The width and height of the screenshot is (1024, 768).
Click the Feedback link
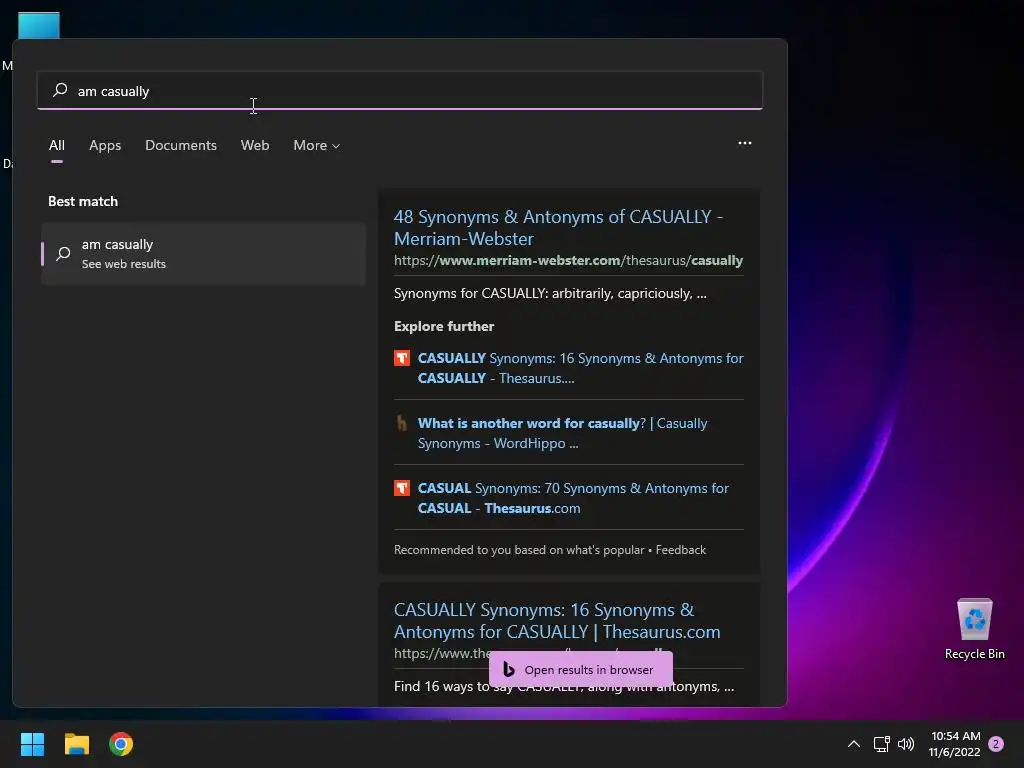click(x=680, y=550)
